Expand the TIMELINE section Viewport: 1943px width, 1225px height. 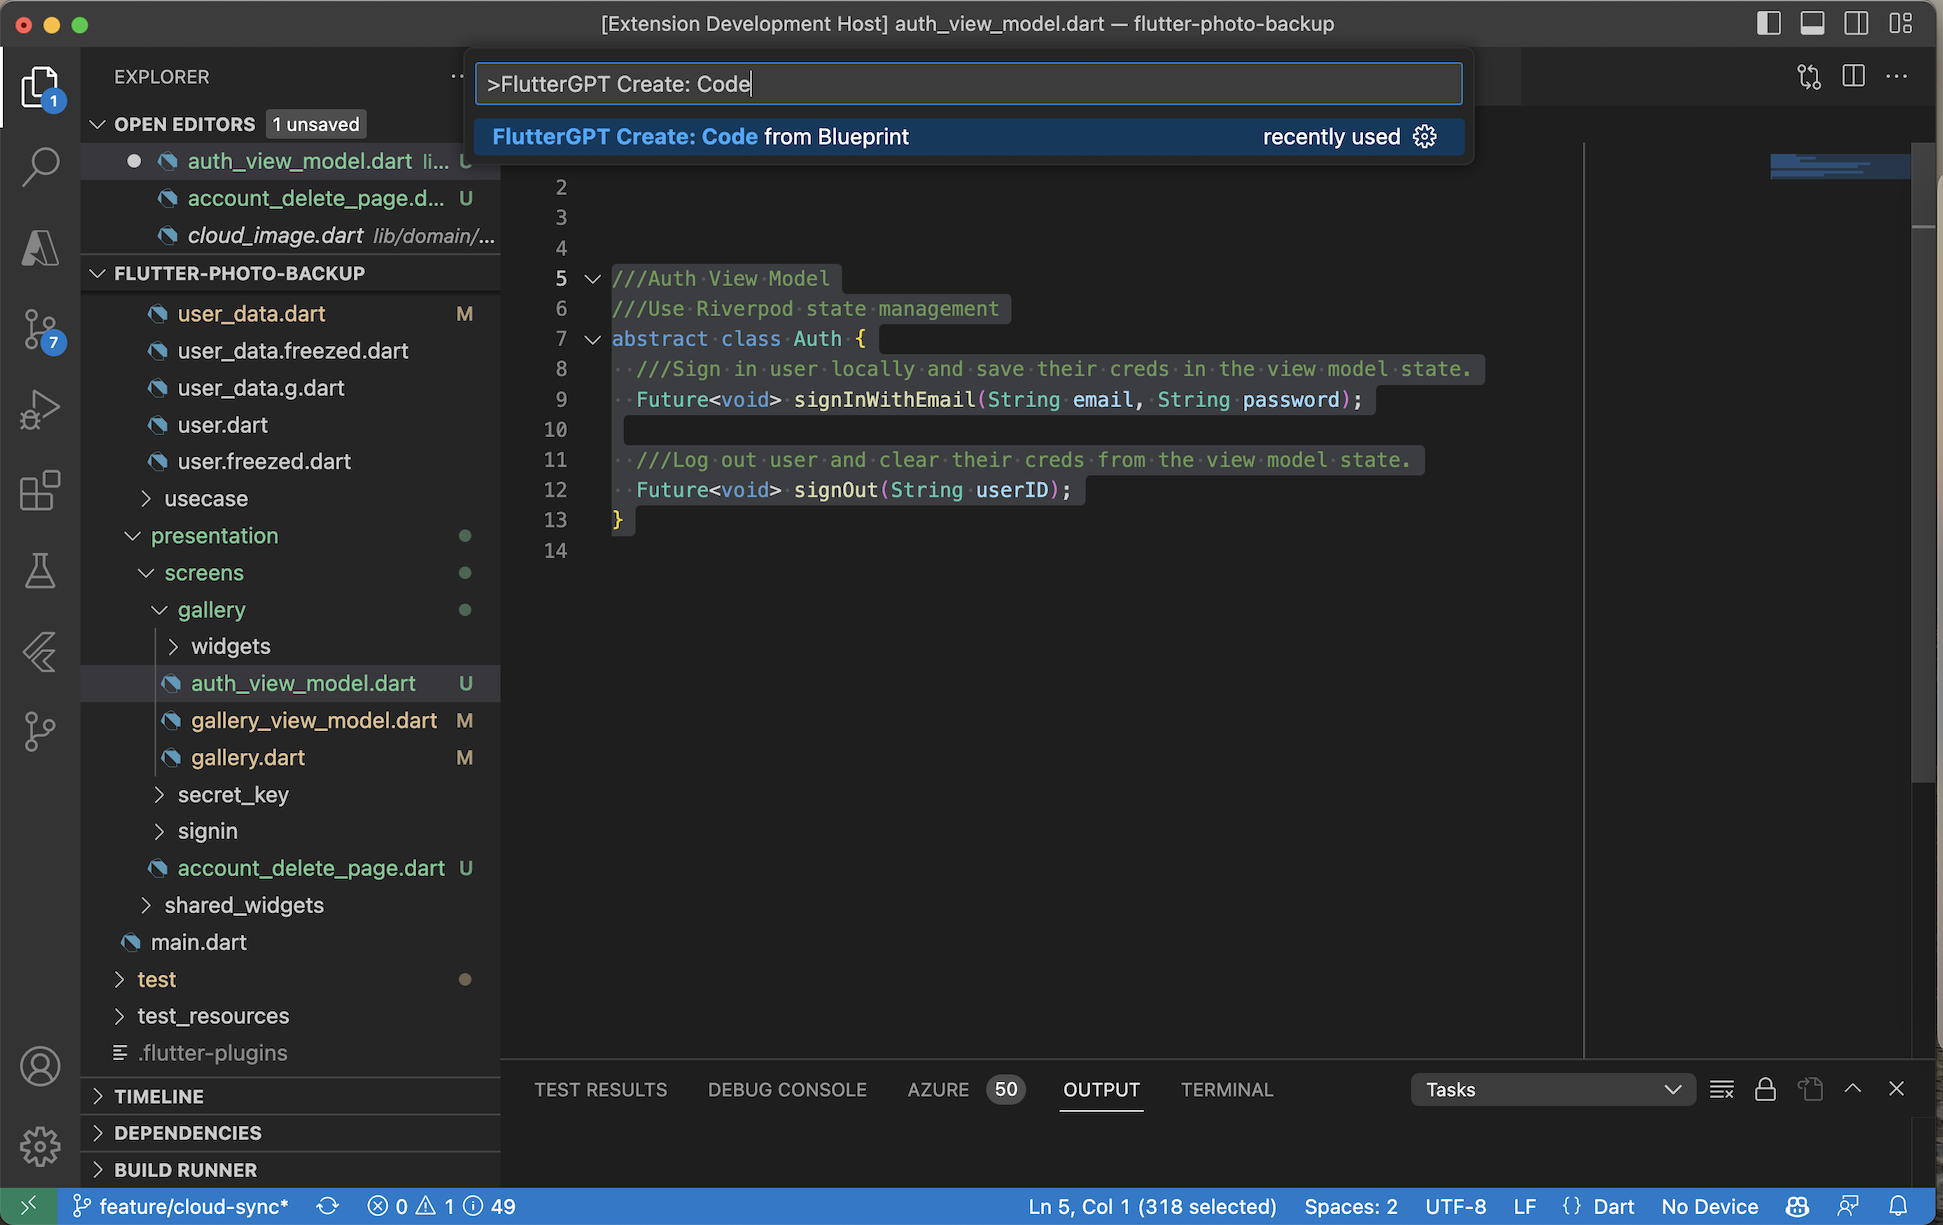(x=158, y=1096)
